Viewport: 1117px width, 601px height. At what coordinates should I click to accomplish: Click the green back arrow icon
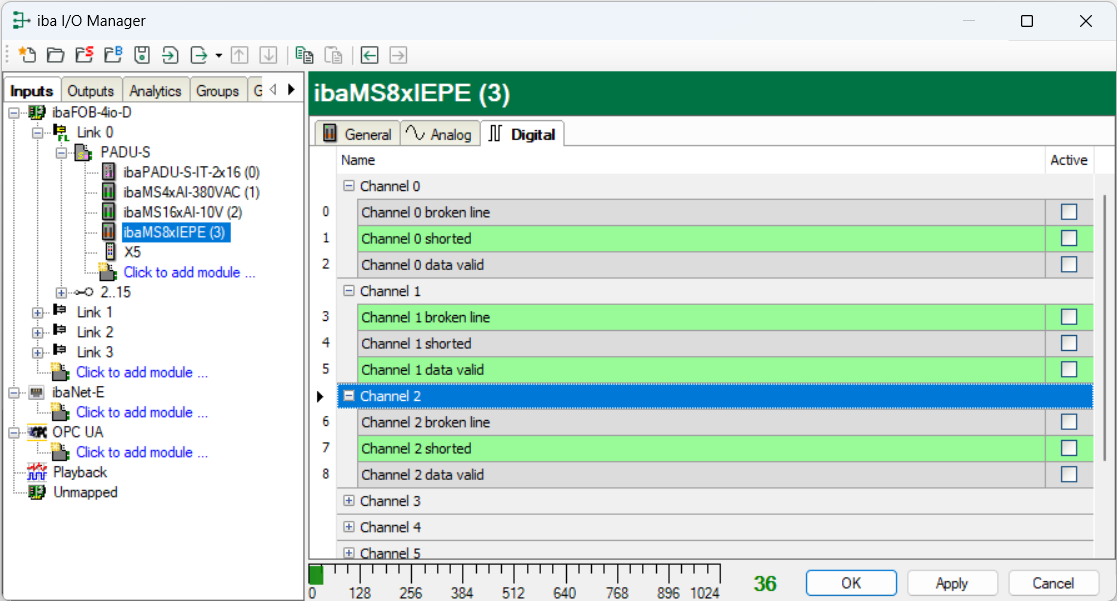tap(370, 55)
